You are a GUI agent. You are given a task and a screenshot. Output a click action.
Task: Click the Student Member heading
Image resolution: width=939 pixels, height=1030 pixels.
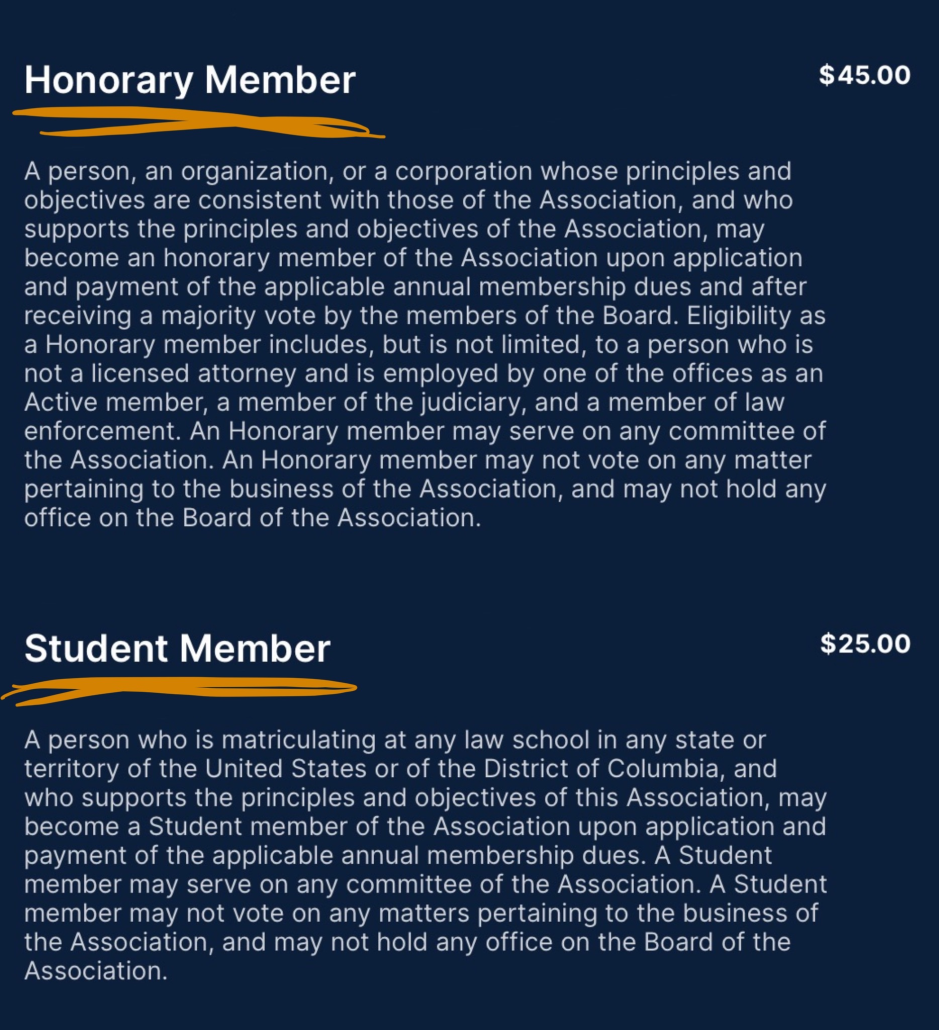coord(177,649)
